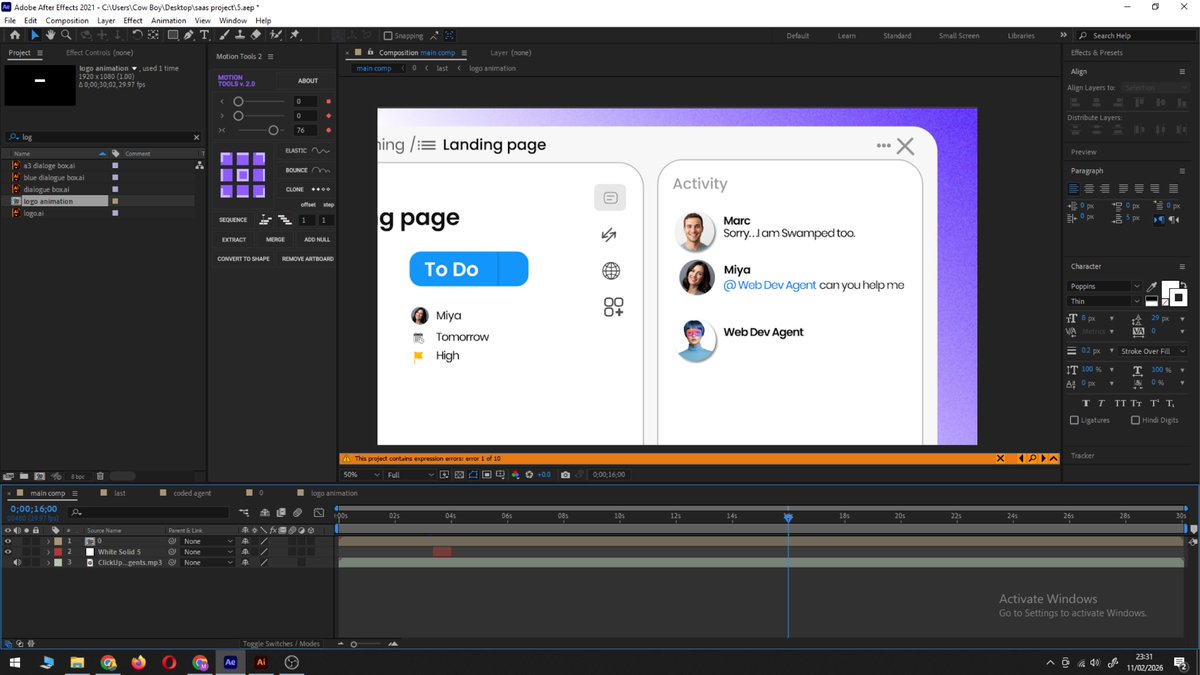Viewport: 1200px width, 675px height.
Task: Enable the Snapping checkbox
Action: pyautogui.click(x=388, y=35)
